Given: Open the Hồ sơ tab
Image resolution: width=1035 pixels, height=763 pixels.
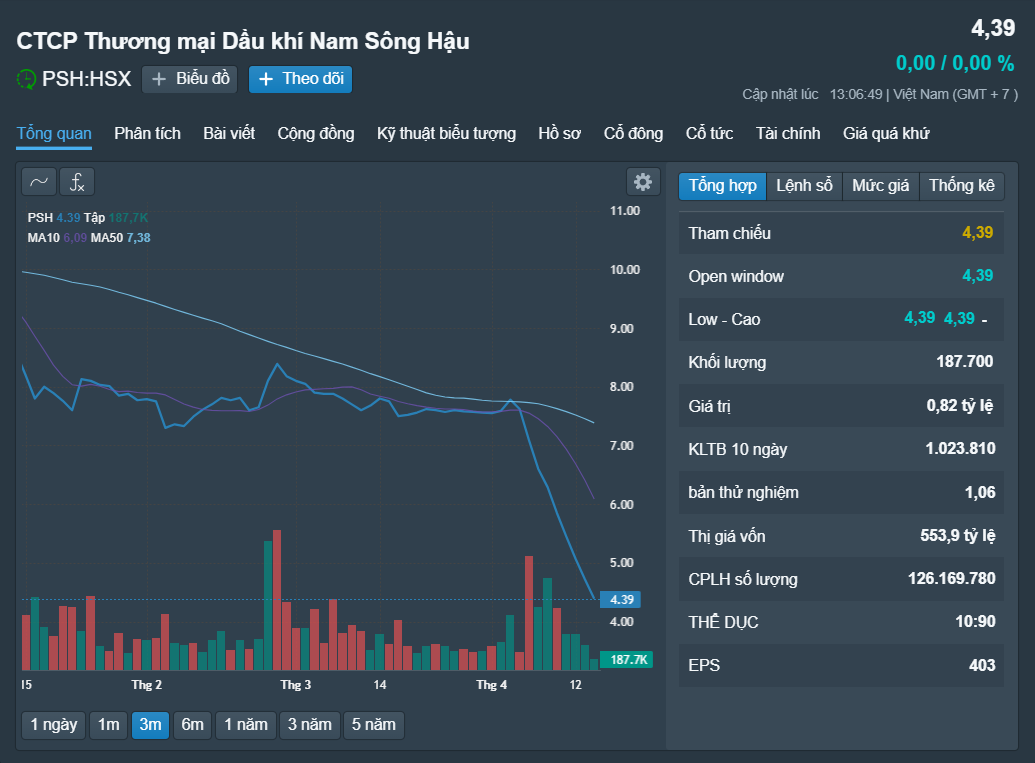Looking at the screenshot, I should point(559,133).
